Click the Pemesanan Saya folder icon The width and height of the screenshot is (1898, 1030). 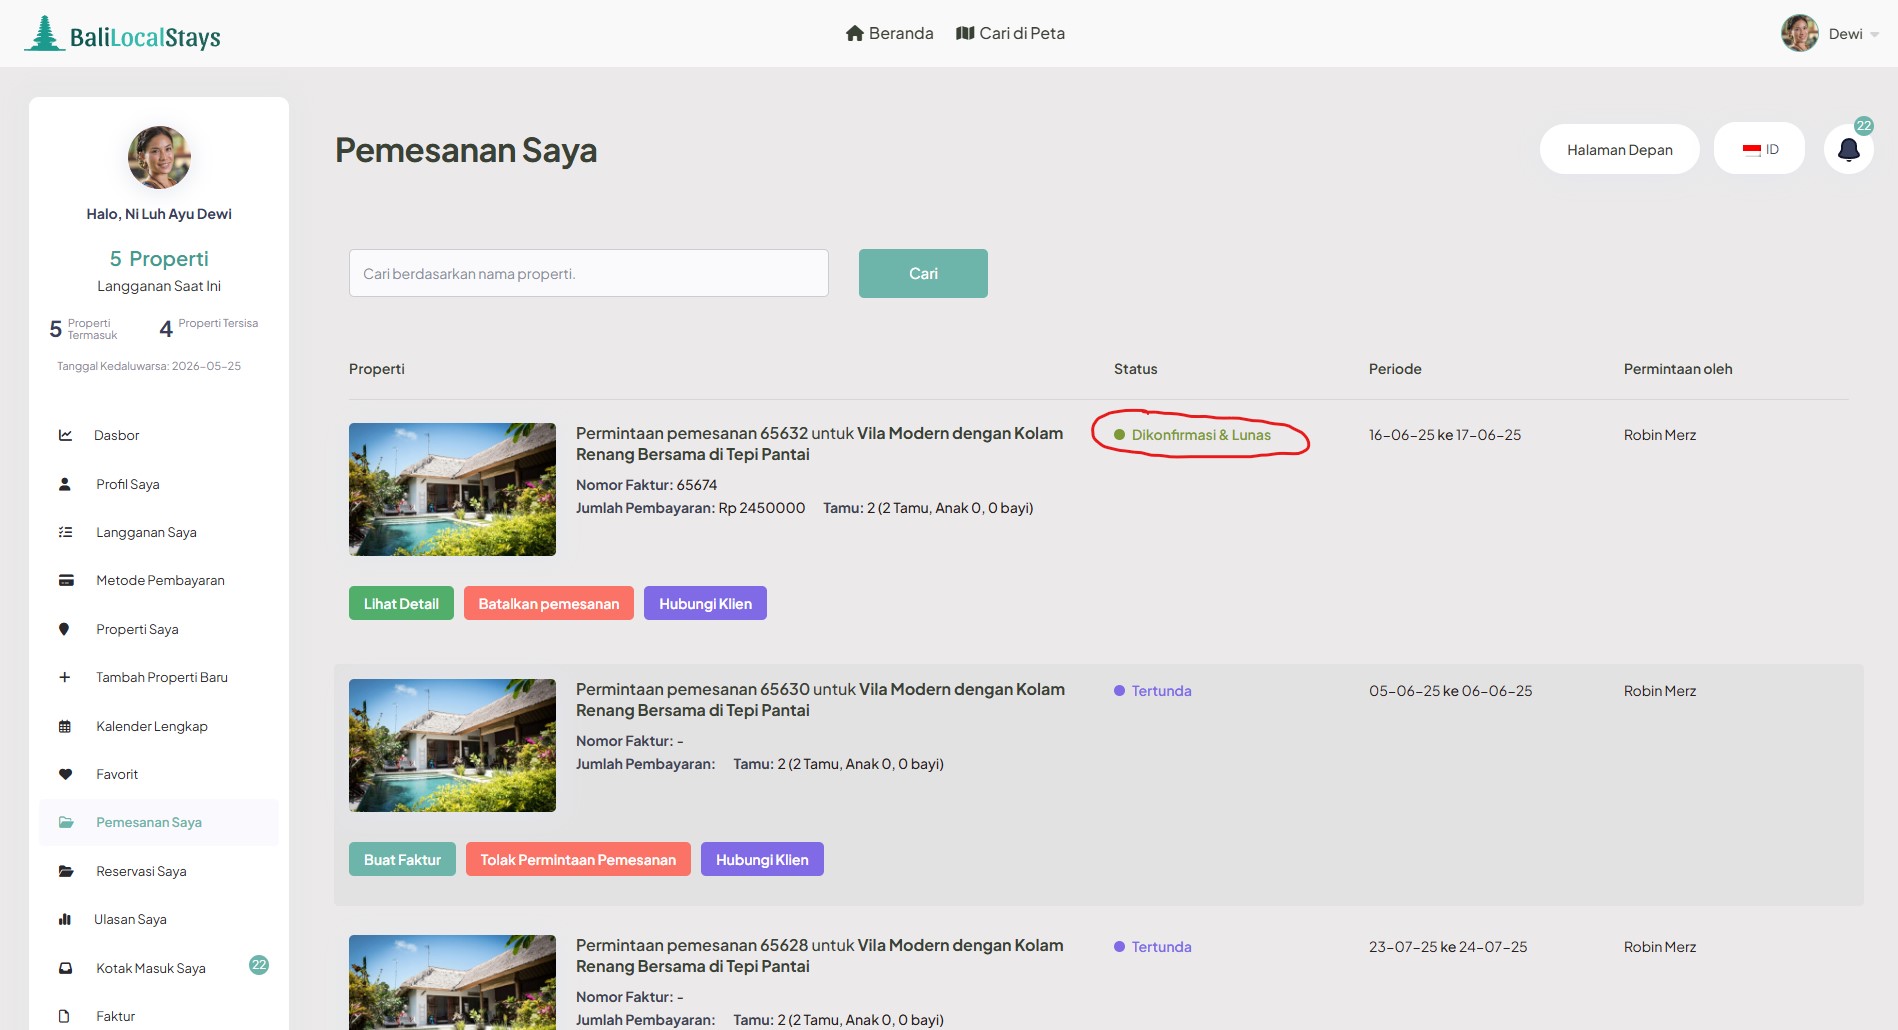[66, 822]
